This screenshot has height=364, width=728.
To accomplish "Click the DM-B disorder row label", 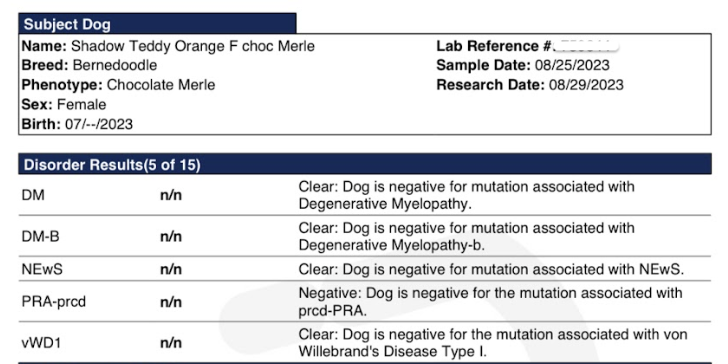I will 40,237.
